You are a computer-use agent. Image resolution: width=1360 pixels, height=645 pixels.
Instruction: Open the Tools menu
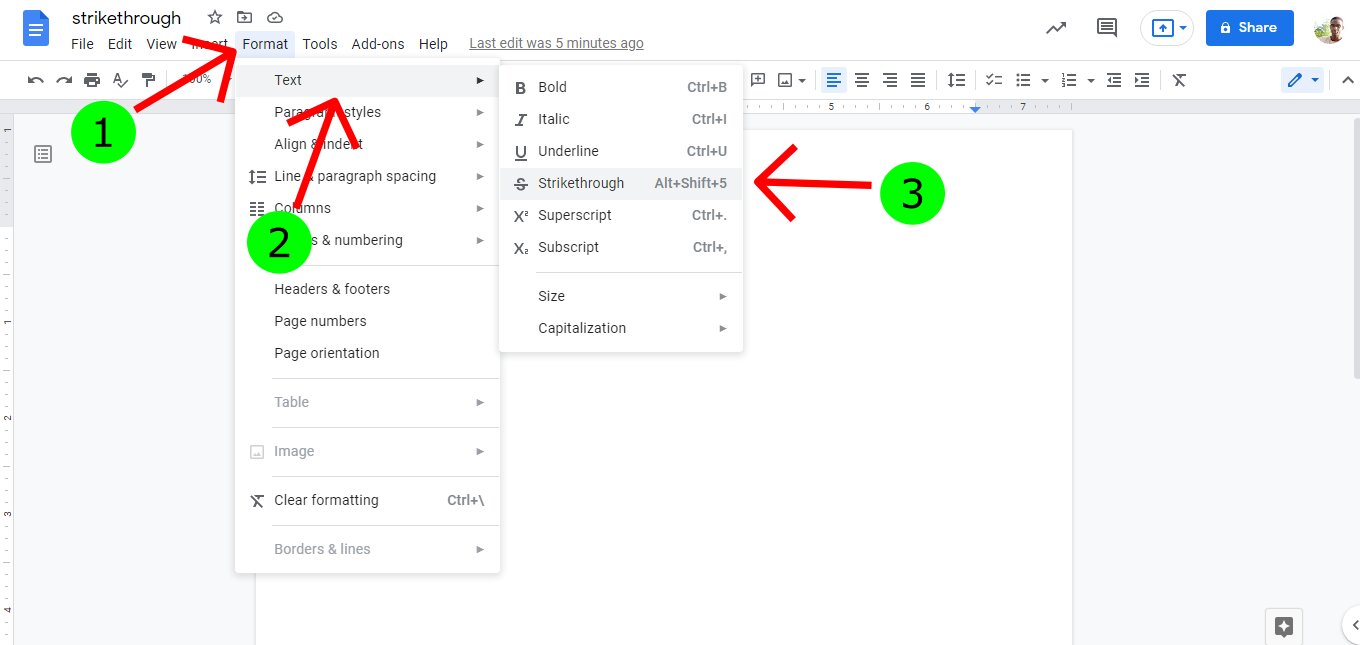point(319,43)
